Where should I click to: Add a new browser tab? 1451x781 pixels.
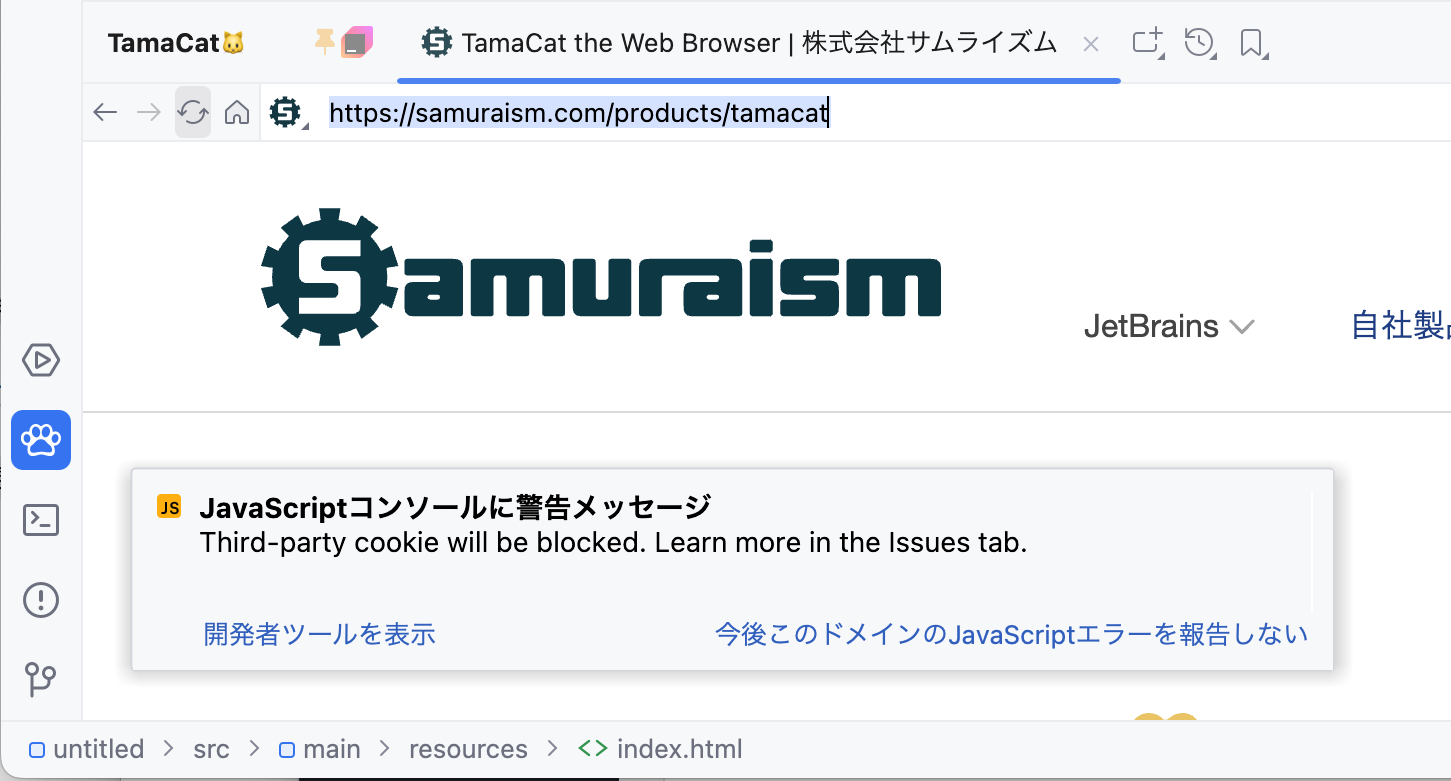click(1148, 42)
